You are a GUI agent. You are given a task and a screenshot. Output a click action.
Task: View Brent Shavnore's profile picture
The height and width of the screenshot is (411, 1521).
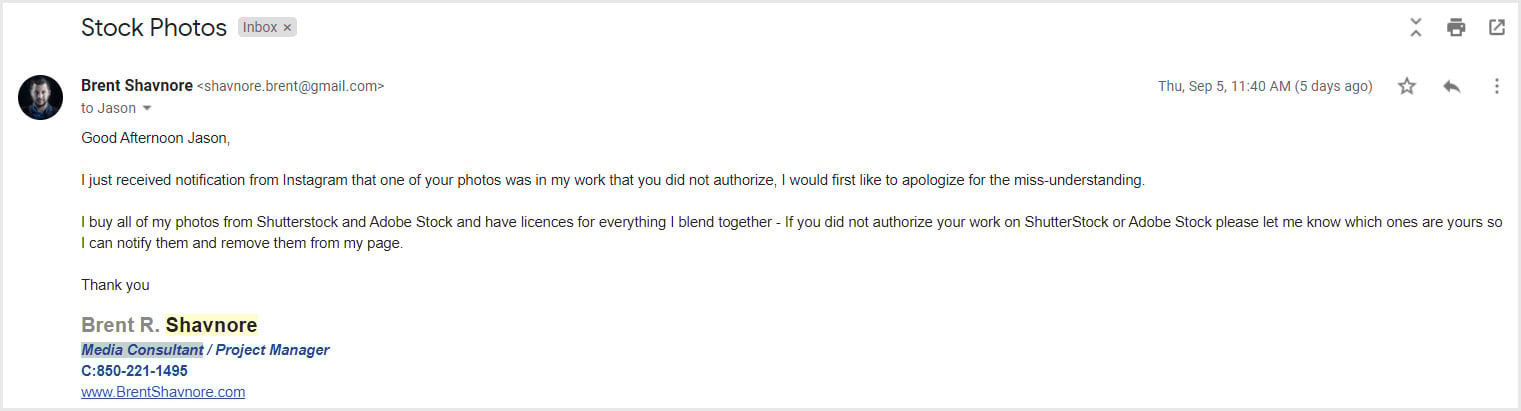(41, 97)
